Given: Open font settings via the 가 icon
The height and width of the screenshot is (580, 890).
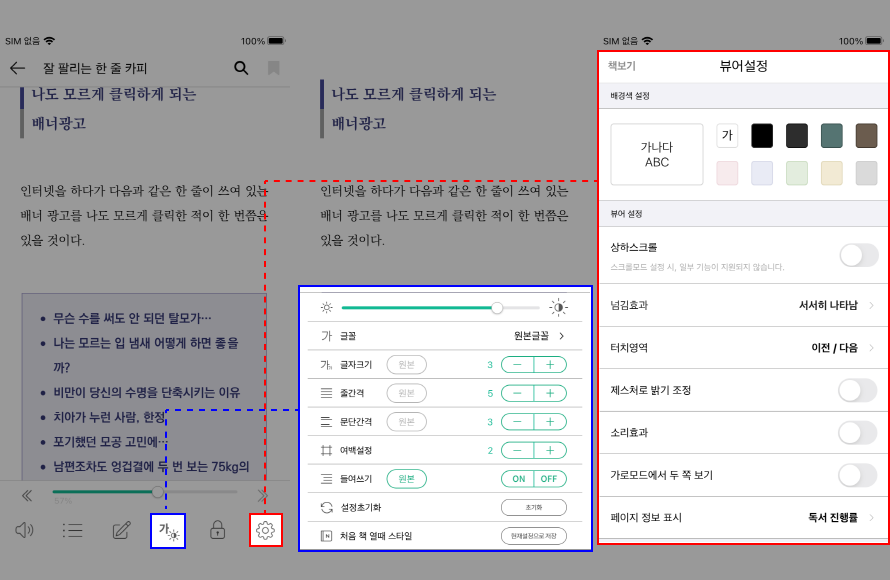Looking at the screenshot, I should 167,530.
